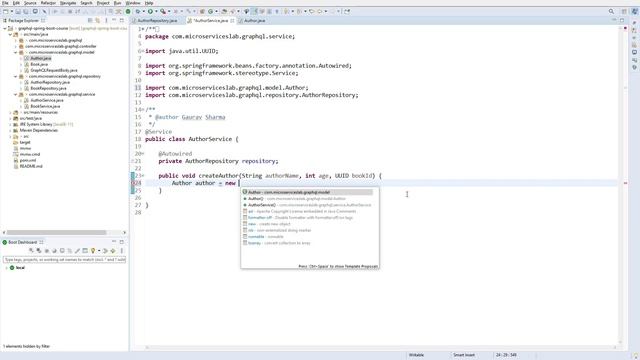
Task: Click the Boot Dashboard filter input field
Action: (x=64, y=260)
